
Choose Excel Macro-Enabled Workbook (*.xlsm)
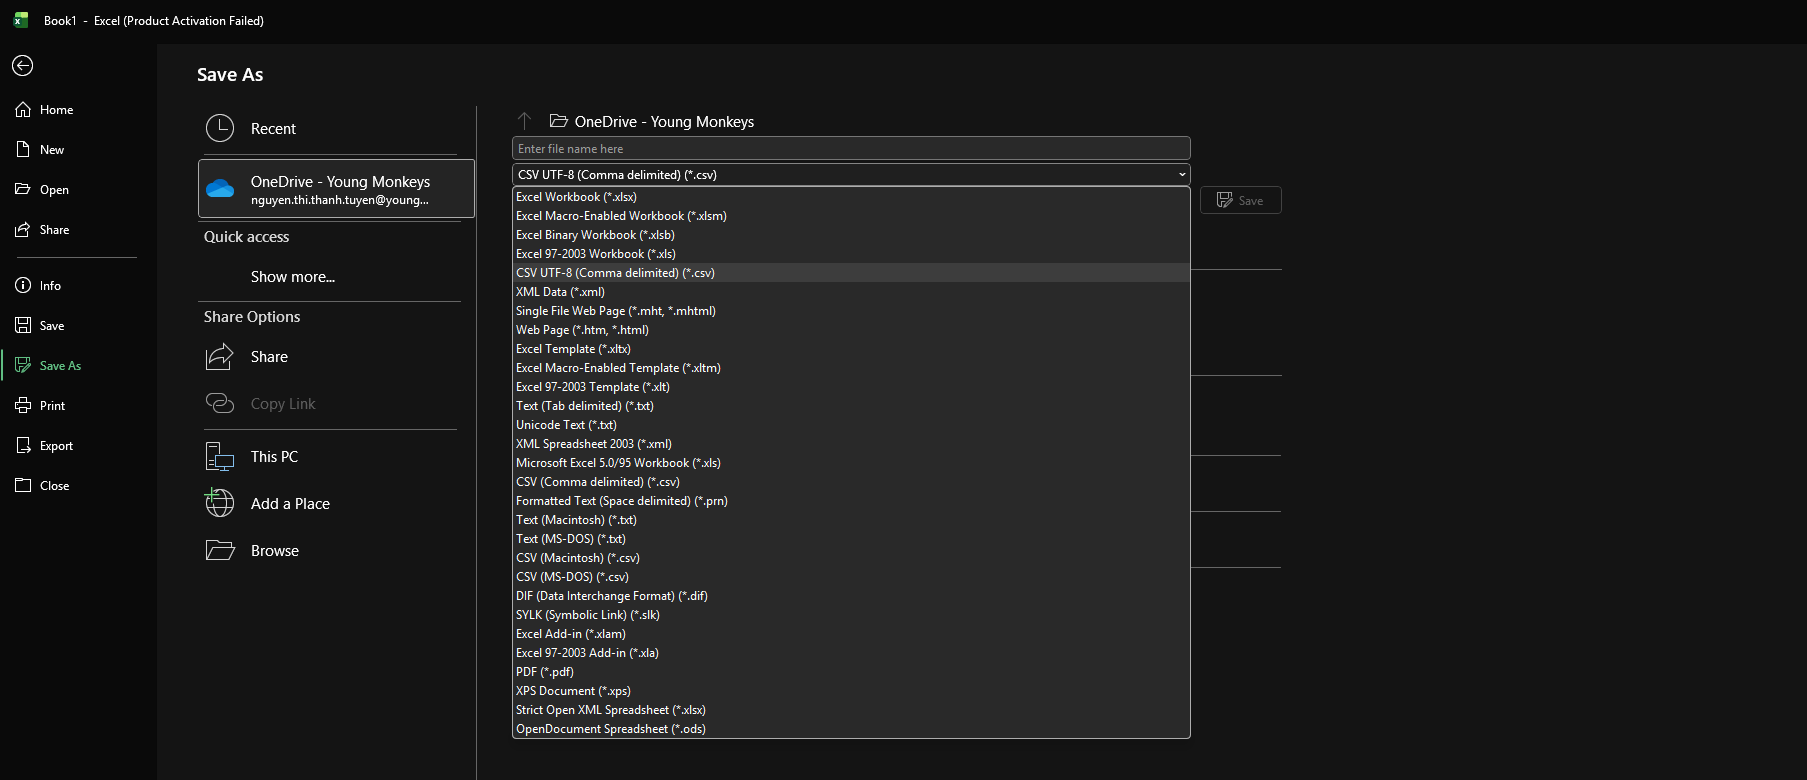click(x=621, y=216)
